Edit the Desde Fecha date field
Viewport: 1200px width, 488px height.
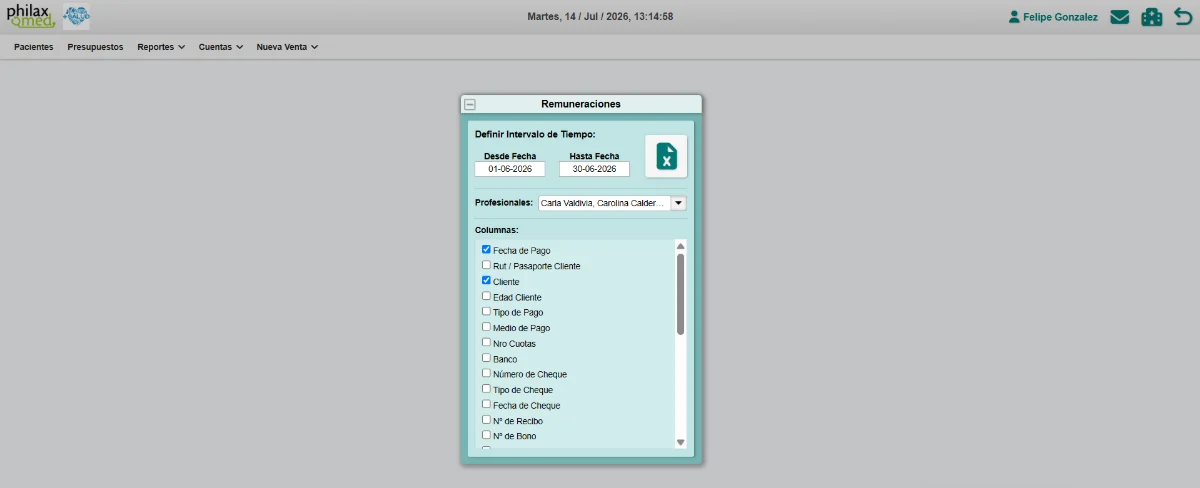(x=510, y=169)
